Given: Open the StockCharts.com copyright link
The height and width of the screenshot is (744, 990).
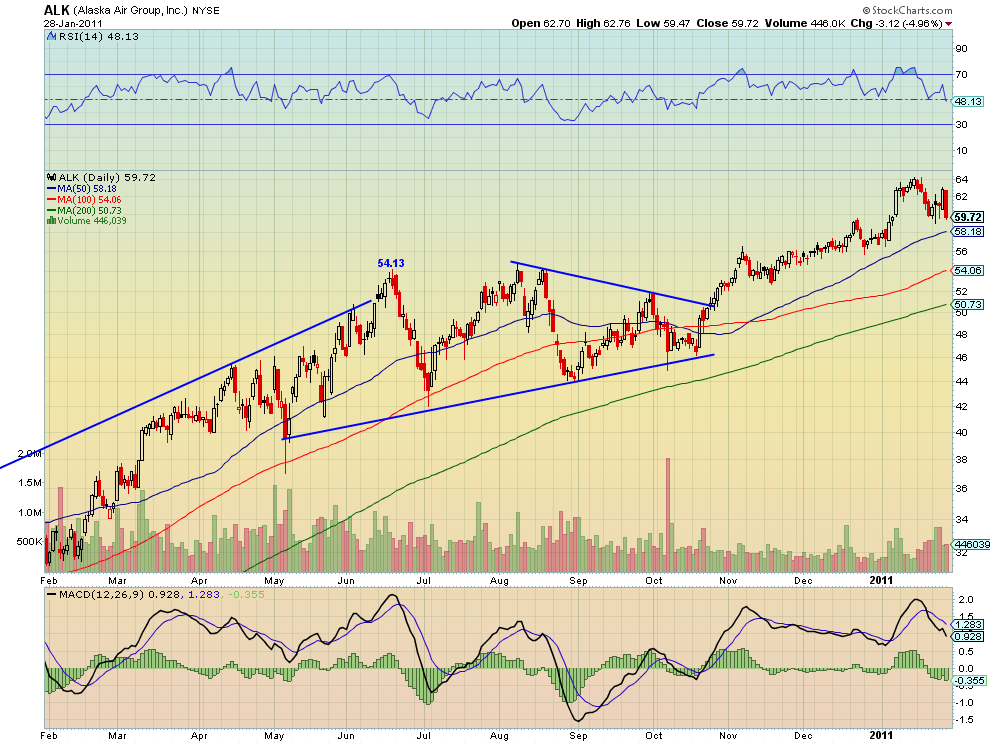Looking at the screenshot, I should click(907, 10).
